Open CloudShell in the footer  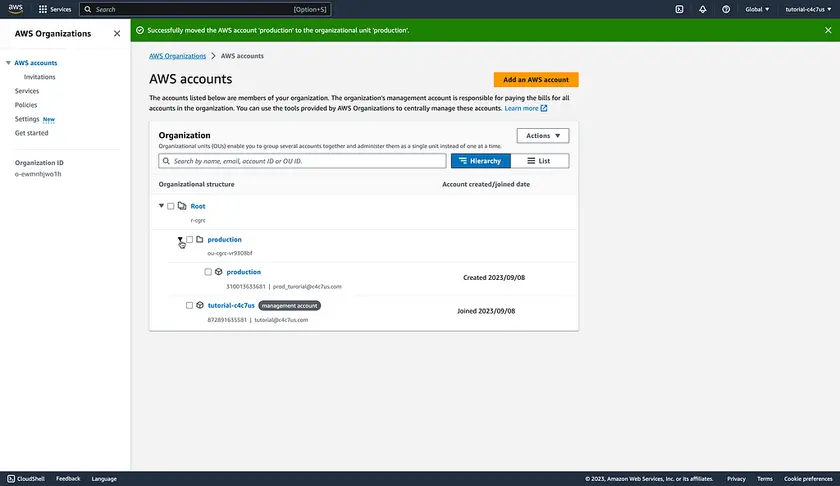tap(26, 478)
